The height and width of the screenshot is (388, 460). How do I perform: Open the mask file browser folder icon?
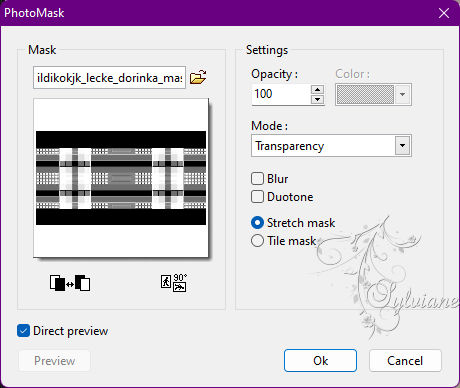coord(198,77)
